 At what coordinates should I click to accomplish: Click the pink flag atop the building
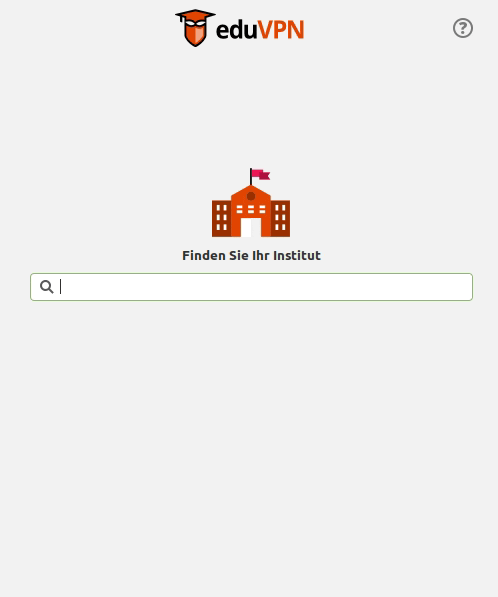click(261, 174)
